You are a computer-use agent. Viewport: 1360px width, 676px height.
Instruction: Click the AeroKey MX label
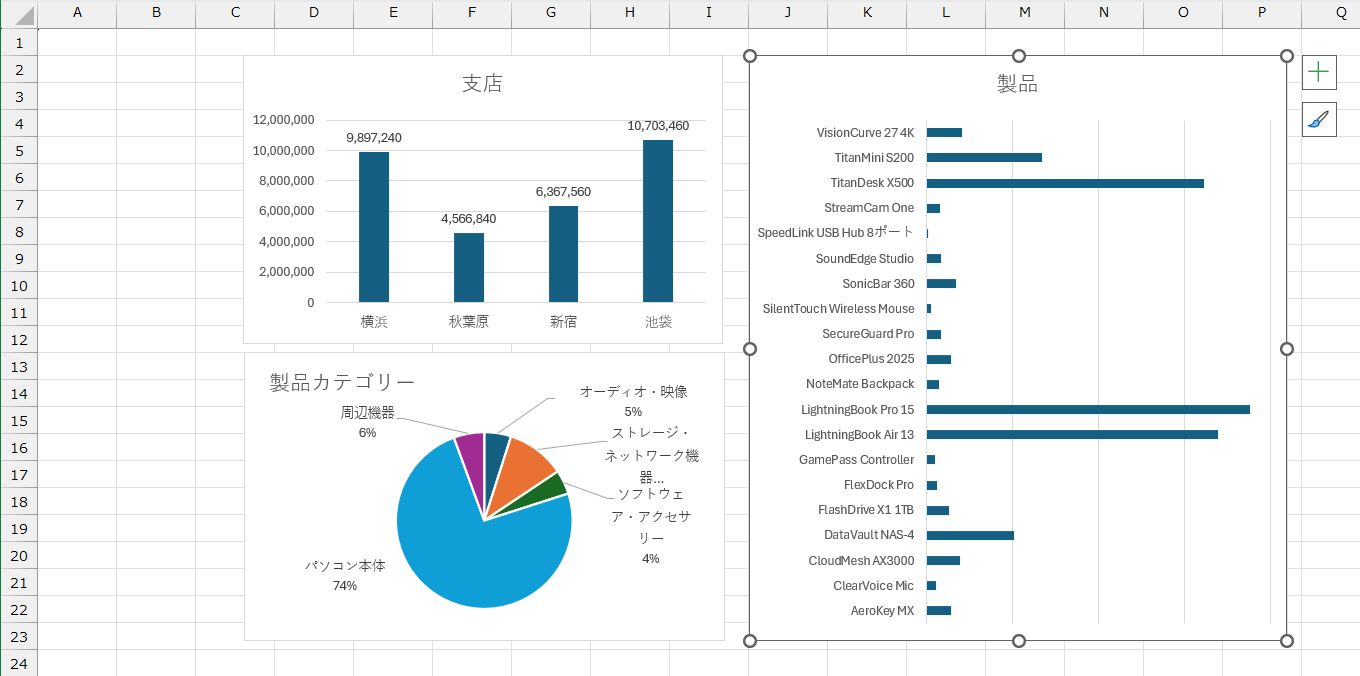882,611
